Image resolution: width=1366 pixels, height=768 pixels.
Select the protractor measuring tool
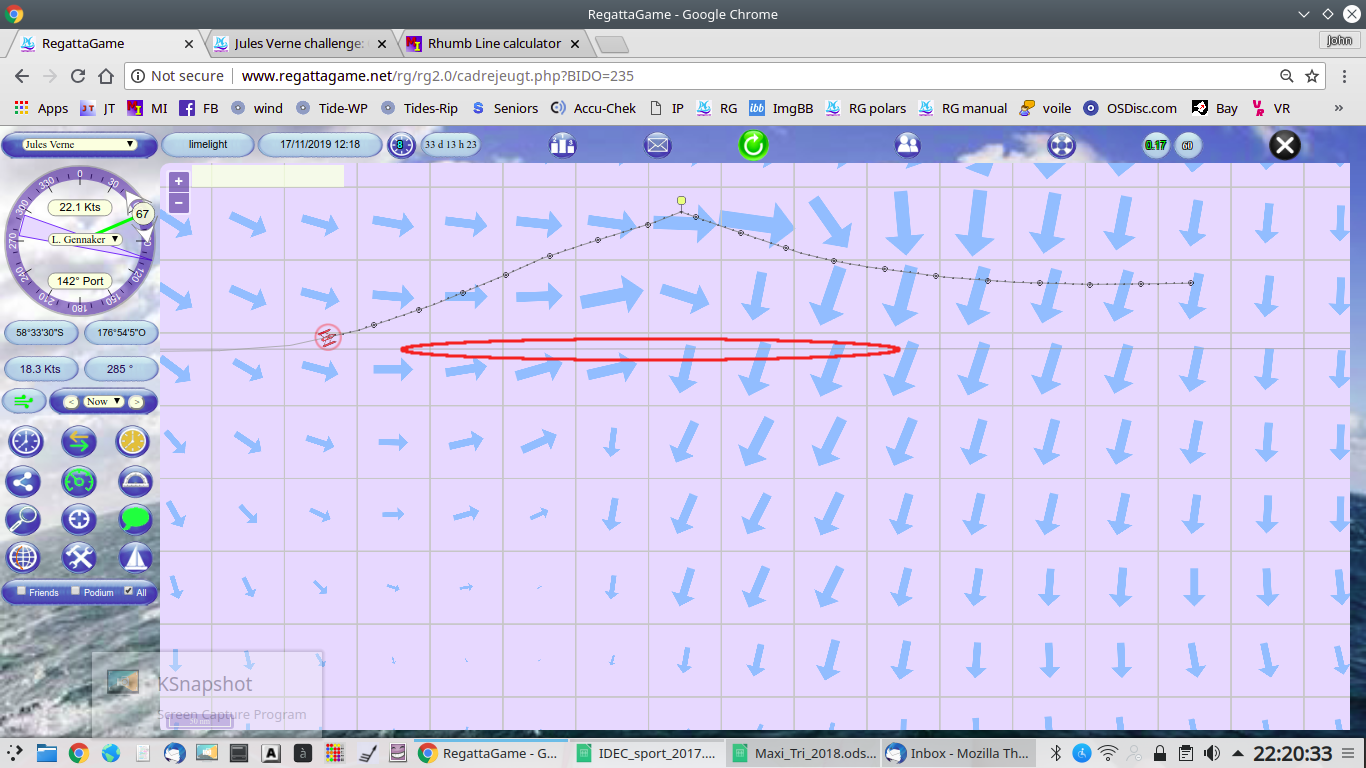point(134,481)
